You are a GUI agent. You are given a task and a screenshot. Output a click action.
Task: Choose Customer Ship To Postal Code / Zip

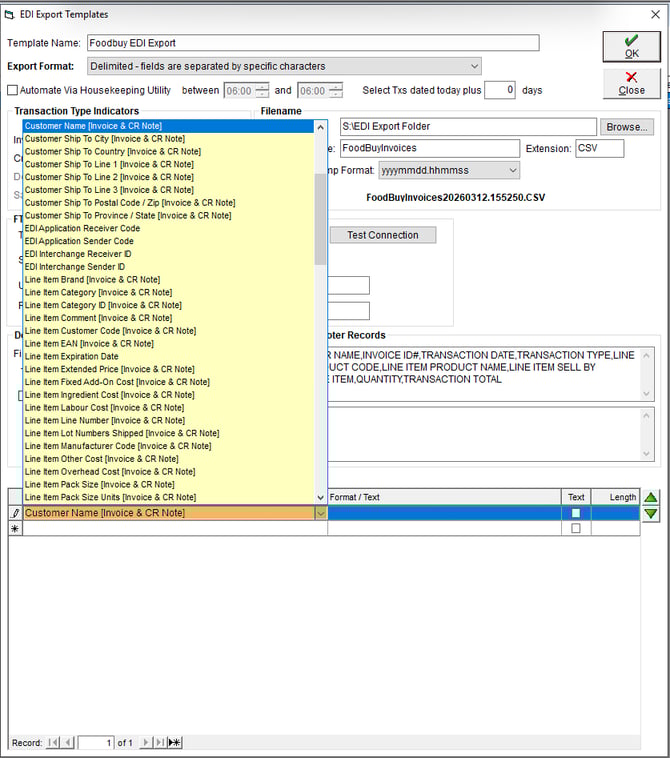[x=168, y=203]
